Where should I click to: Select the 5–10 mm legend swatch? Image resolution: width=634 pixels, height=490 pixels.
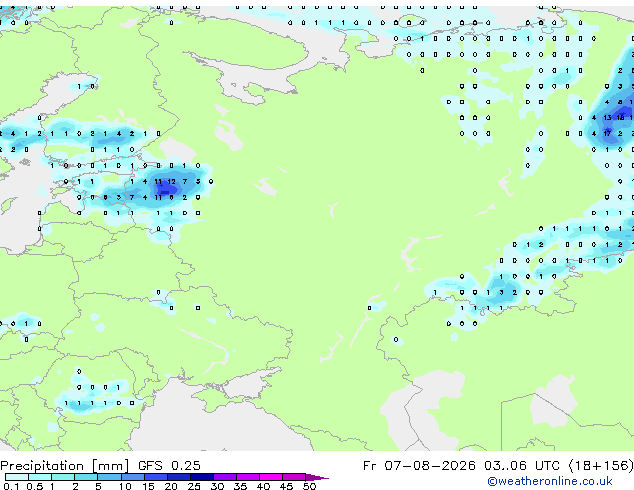108,477
